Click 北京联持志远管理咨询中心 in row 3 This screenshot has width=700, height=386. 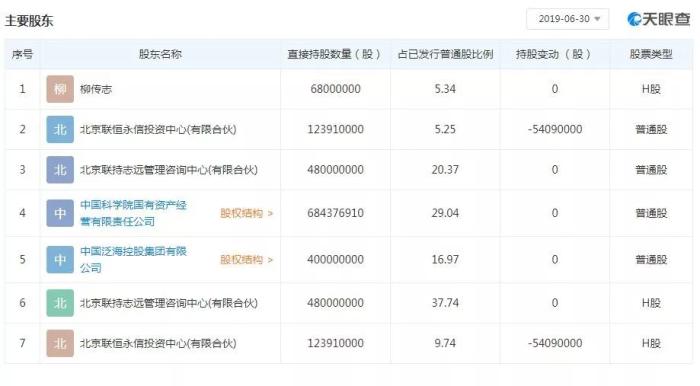[169, 170]
